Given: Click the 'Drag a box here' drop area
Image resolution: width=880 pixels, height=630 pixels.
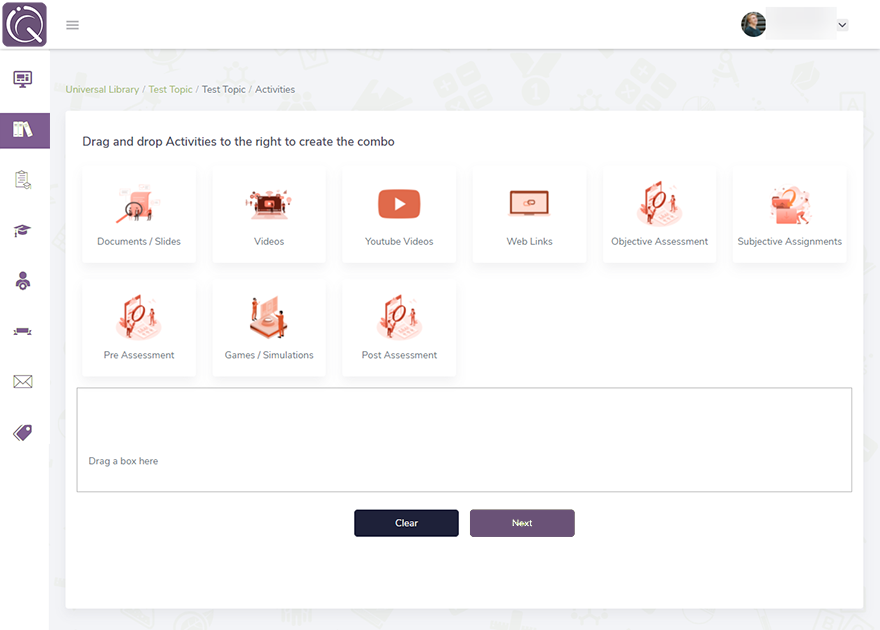Looking at the screenshot, I should pos(464,440).
